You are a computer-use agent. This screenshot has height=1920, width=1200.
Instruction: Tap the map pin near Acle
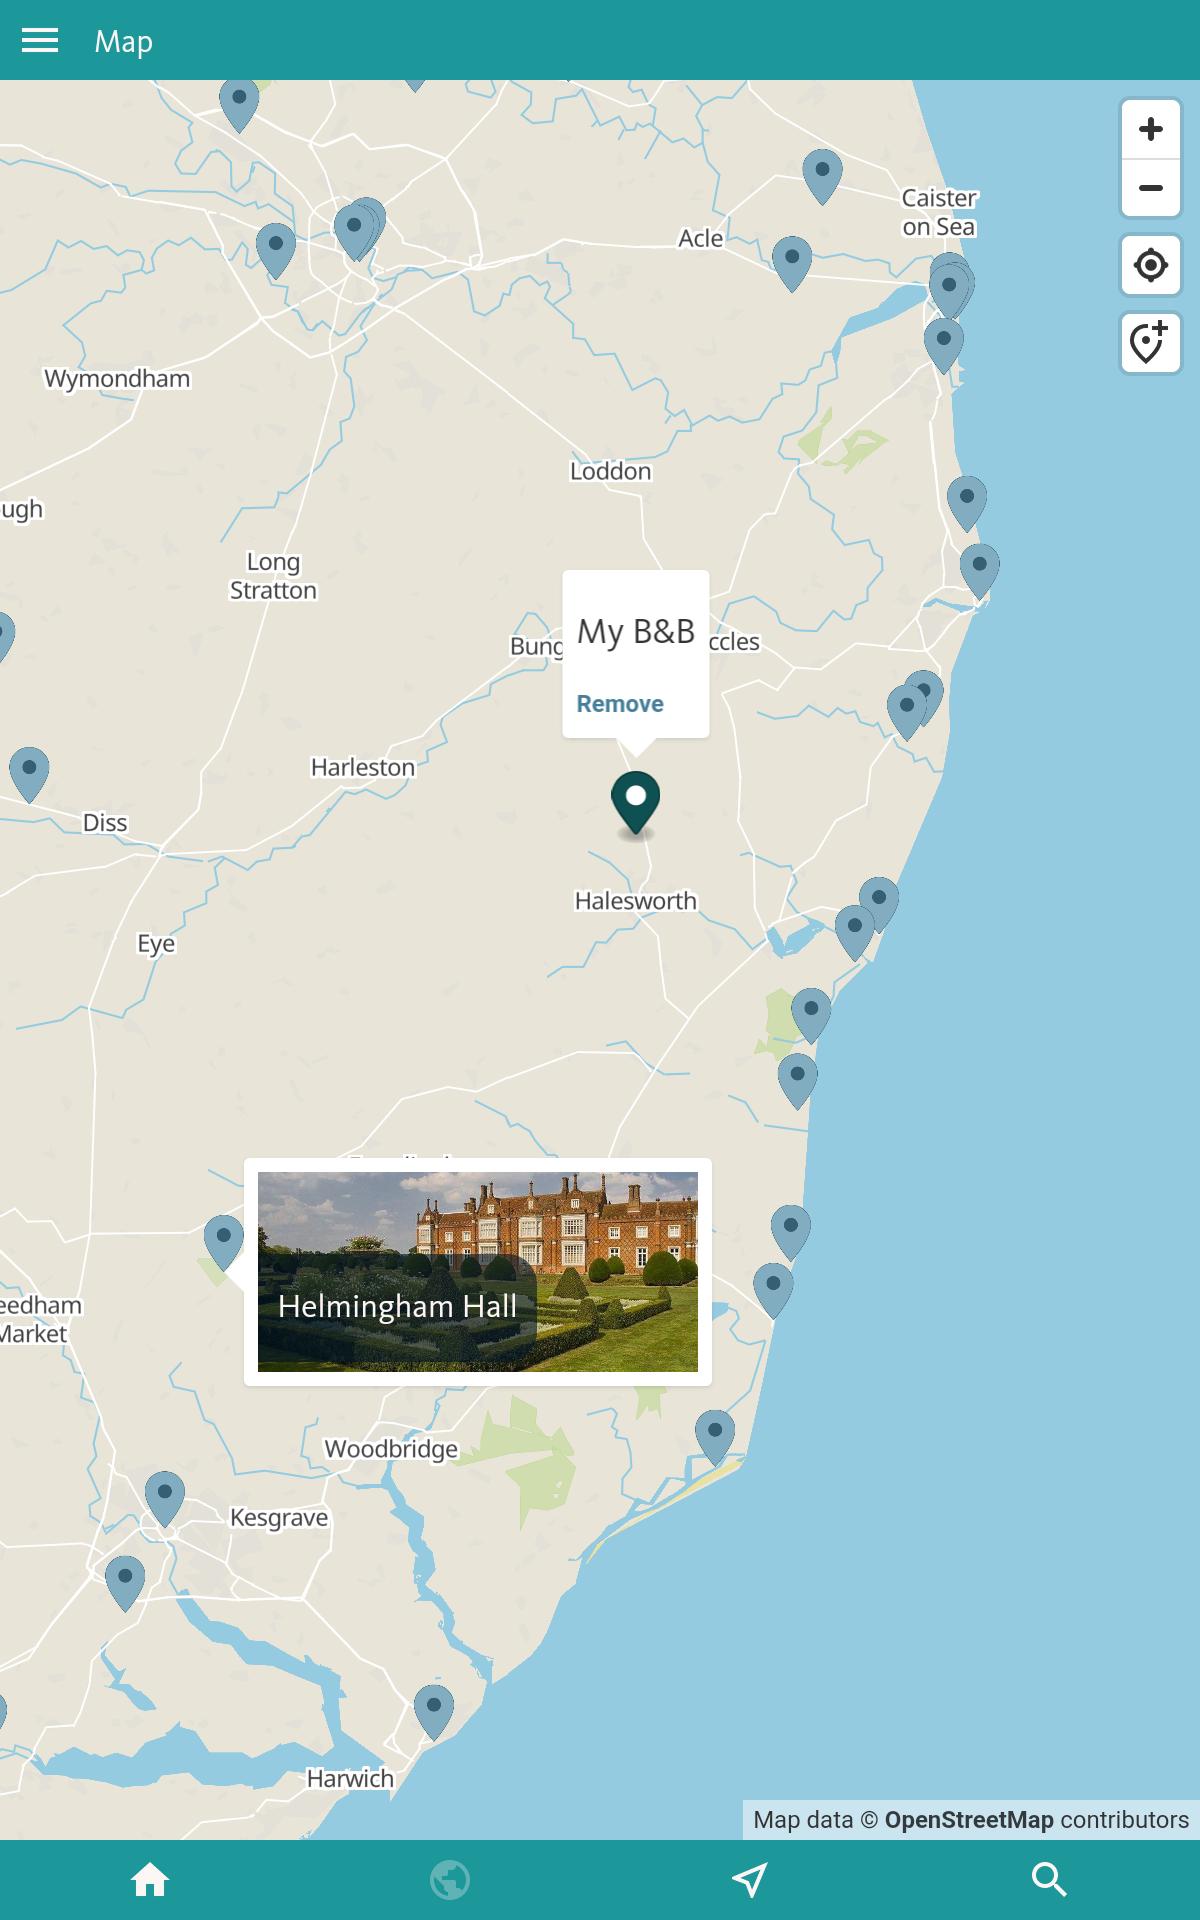pyautogui.click(x=792, y=263)
